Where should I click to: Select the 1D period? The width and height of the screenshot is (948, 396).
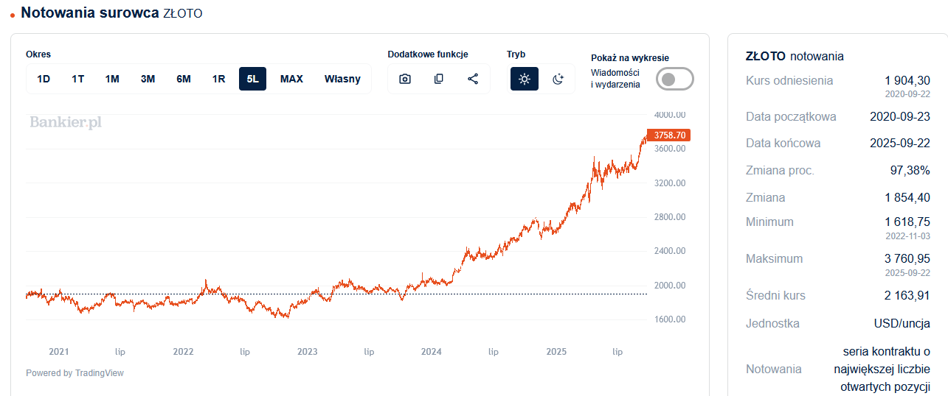point(44,79)
